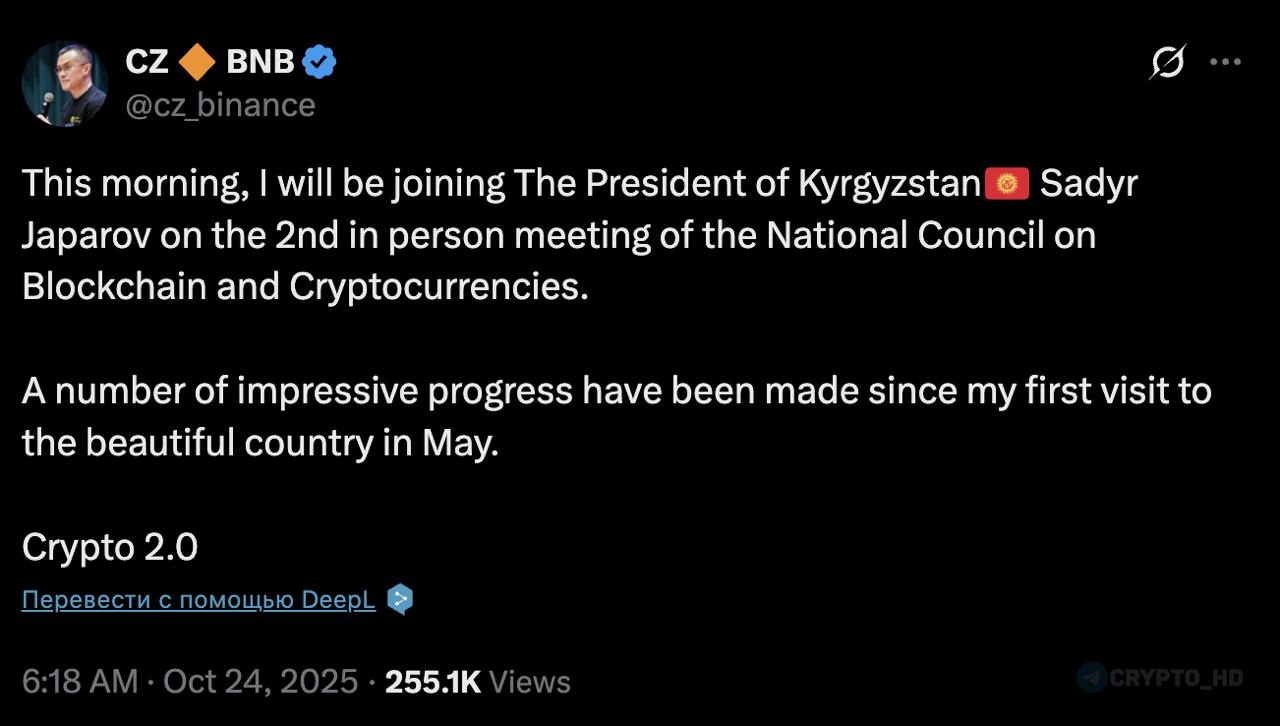
Task: Click the Grok slashed-circle icon
Action: tap(1167, 63)
